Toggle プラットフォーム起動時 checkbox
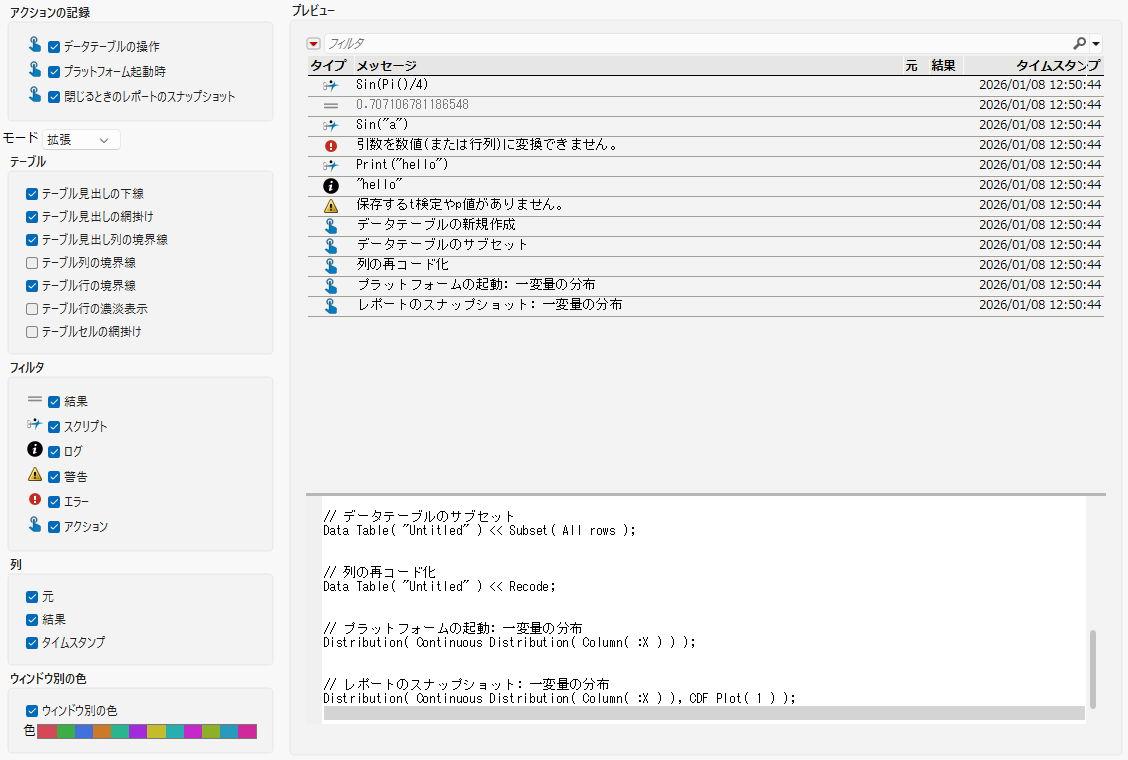The image size is (1128, 760). pos(54,72)
